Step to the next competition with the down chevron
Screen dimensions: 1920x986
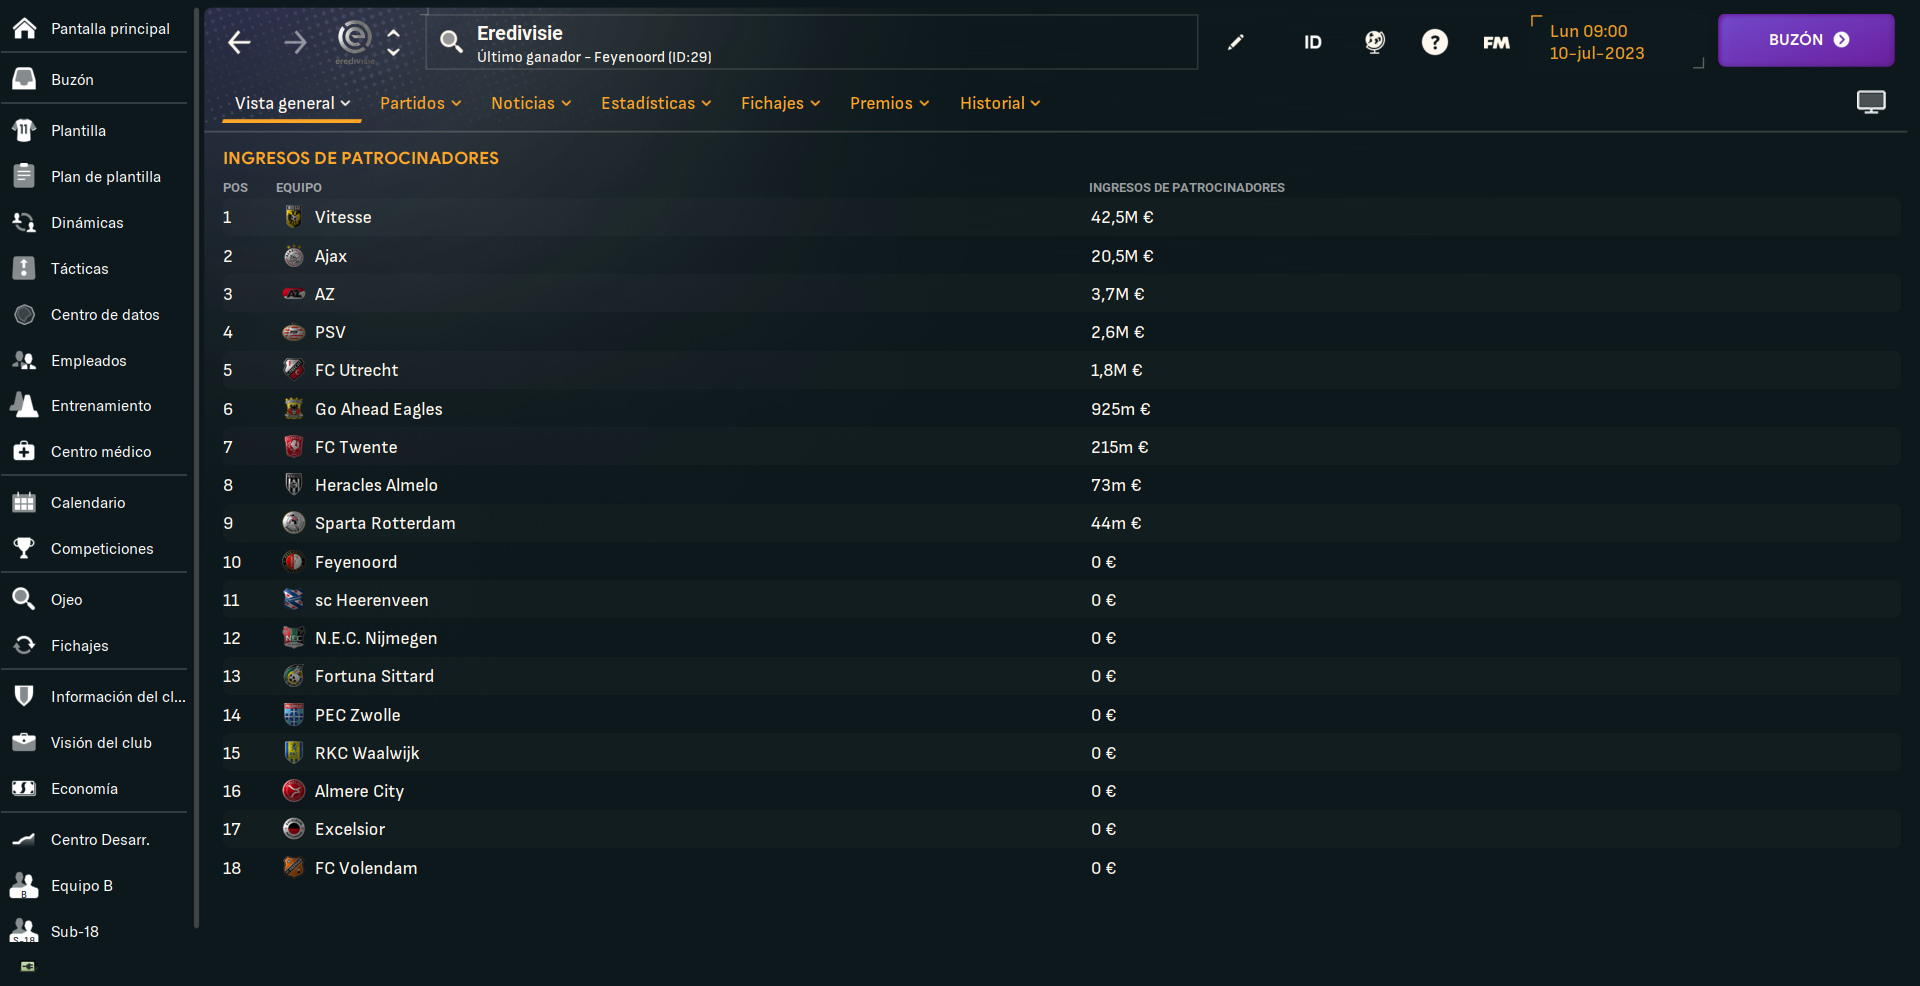click(394, 51)
